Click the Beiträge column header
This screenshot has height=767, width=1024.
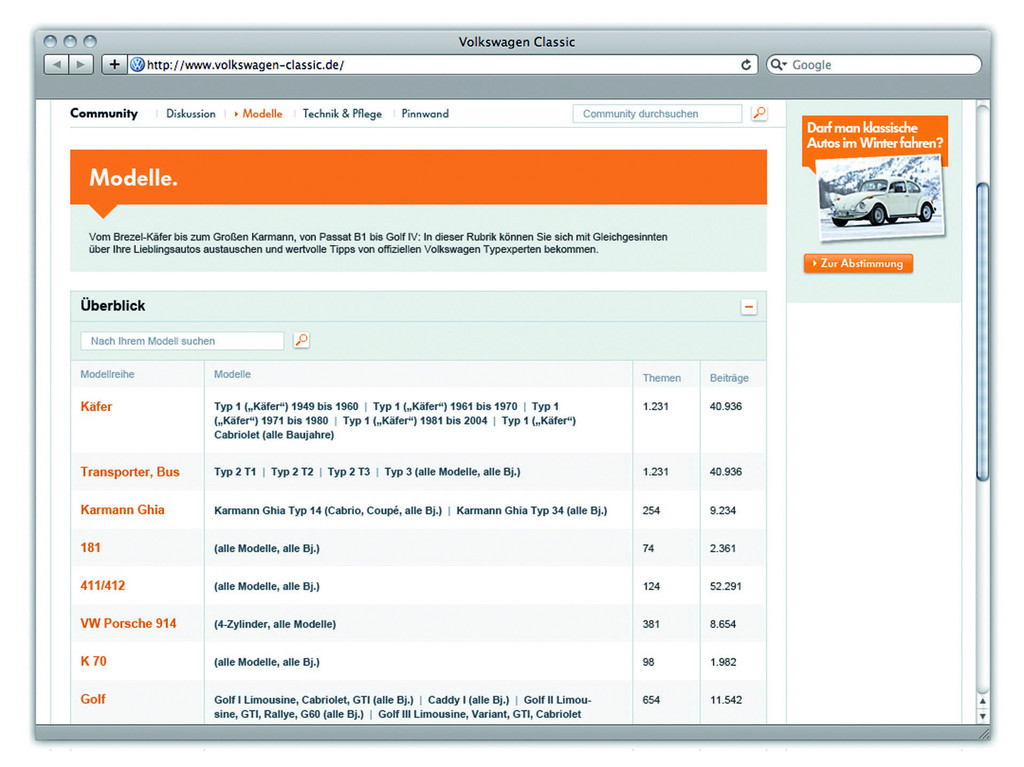pos(729,378)
